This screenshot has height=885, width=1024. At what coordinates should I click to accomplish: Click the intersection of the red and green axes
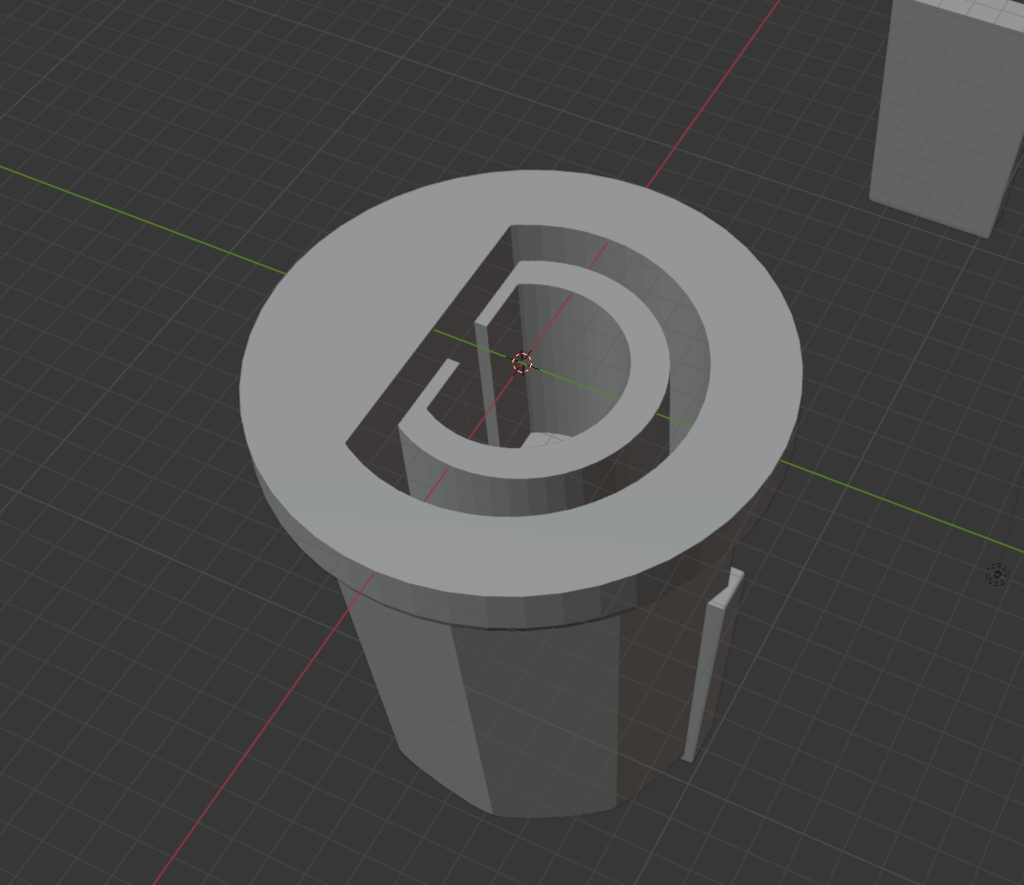point(522,362)
